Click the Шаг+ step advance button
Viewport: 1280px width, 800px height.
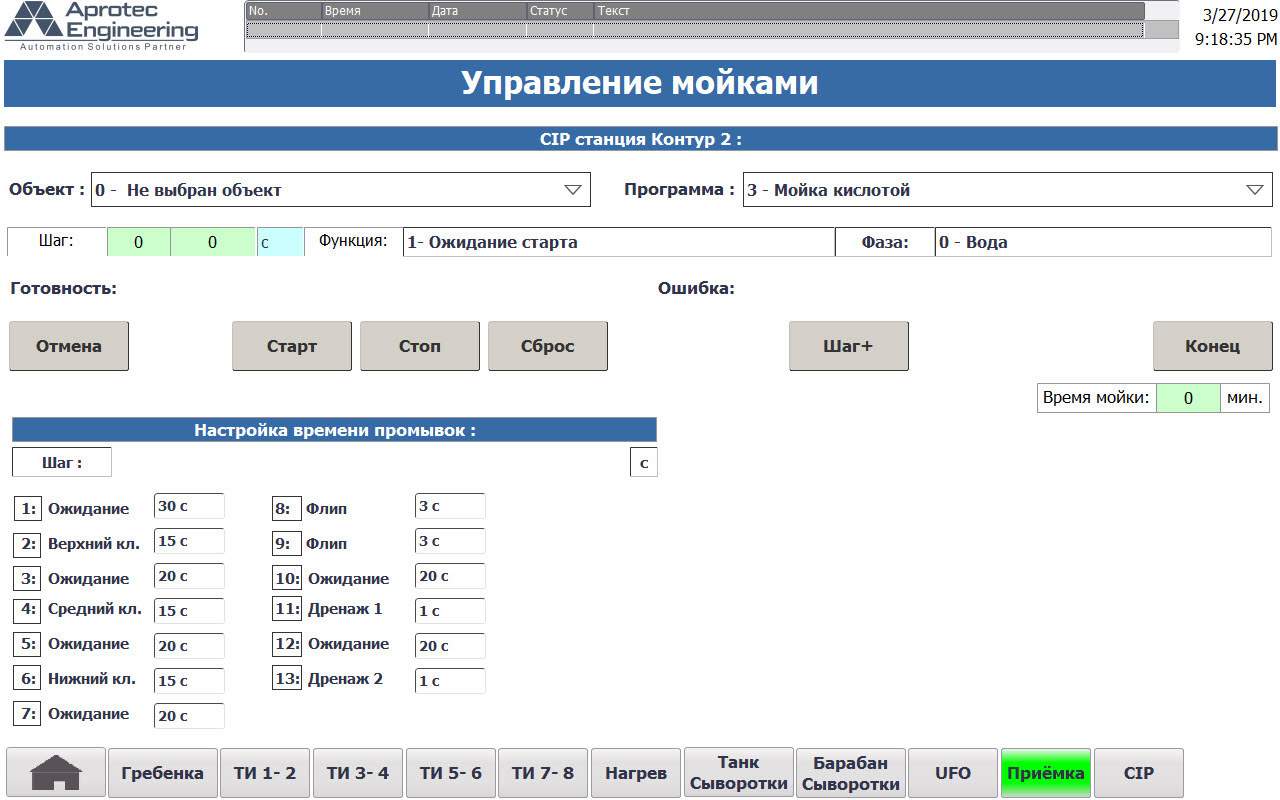pos(848,345)
